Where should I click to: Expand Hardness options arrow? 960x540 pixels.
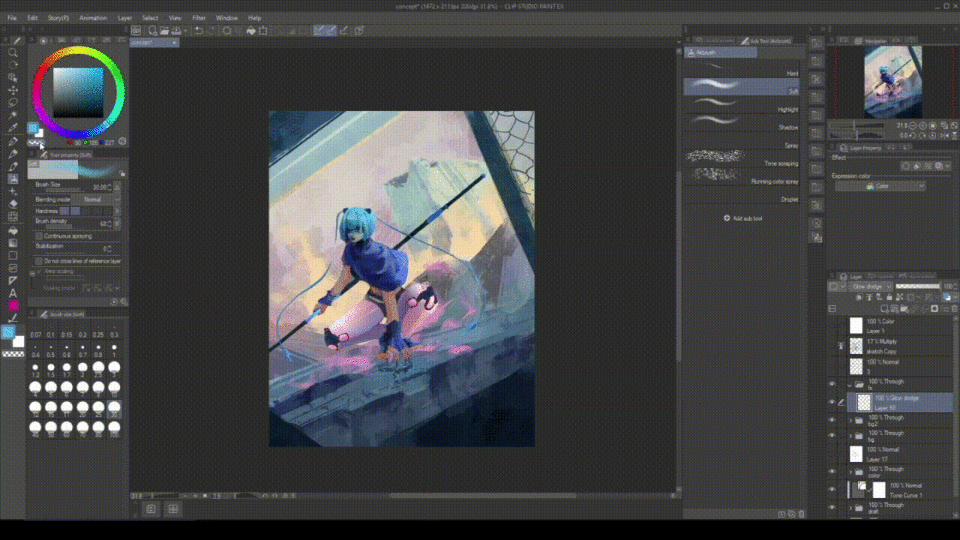pyautogui.click(x=117, y=211)
